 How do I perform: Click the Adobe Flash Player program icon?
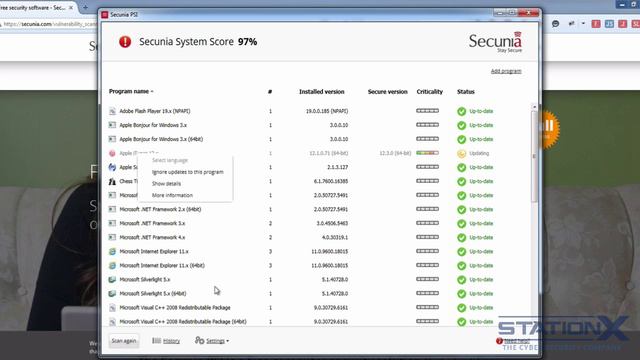coord(112,111)
